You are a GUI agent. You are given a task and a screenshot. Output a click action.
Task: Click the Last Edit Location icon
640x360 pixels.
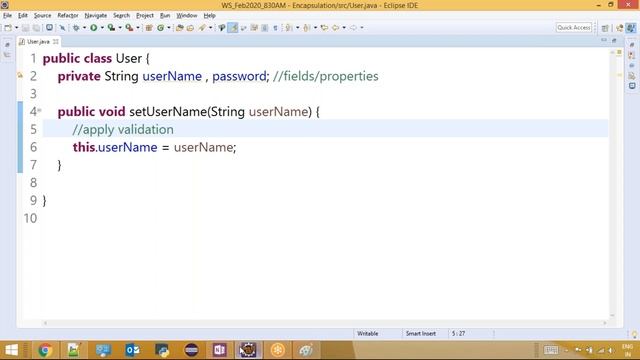[324, 28]
